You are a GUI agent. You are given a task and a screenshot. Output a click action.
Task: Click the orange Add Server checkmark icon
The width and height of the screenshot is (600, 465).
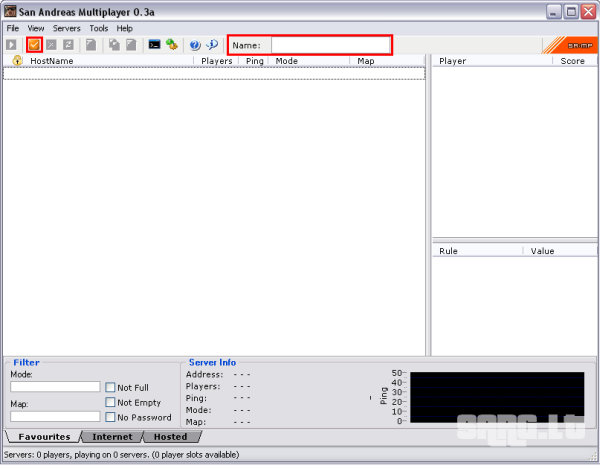point(34,45)
